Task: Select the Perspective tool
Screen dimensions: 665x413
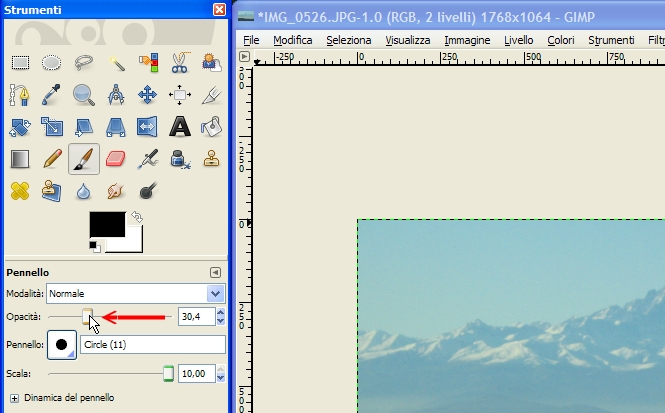Action: tap(116, 127)
